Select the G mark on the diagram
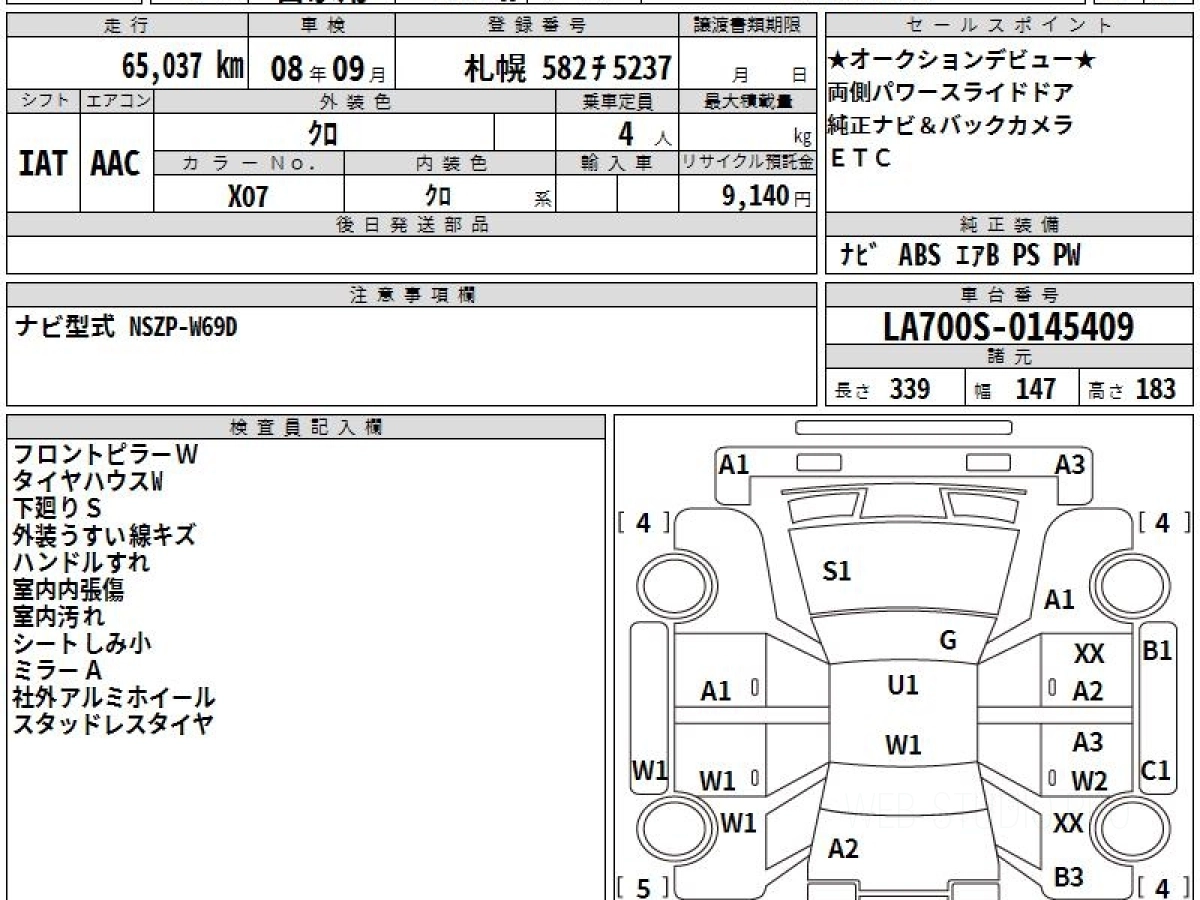Viewport: 1200px width, 900px height. click(x=948, y=641)
